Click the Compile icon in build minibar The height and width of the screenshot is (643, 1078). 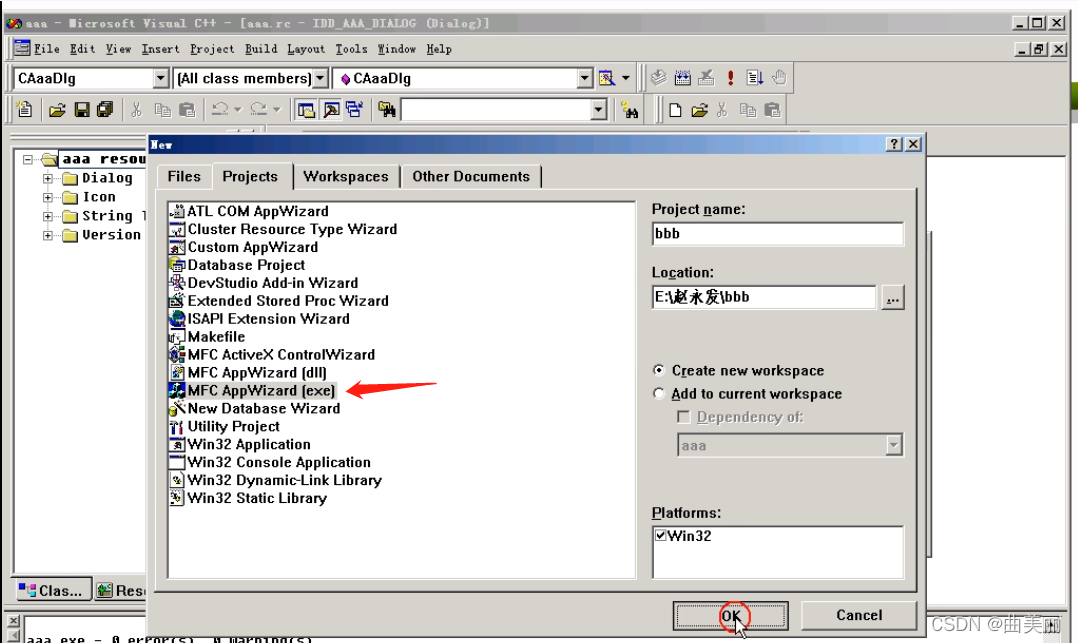click(659, 78)
